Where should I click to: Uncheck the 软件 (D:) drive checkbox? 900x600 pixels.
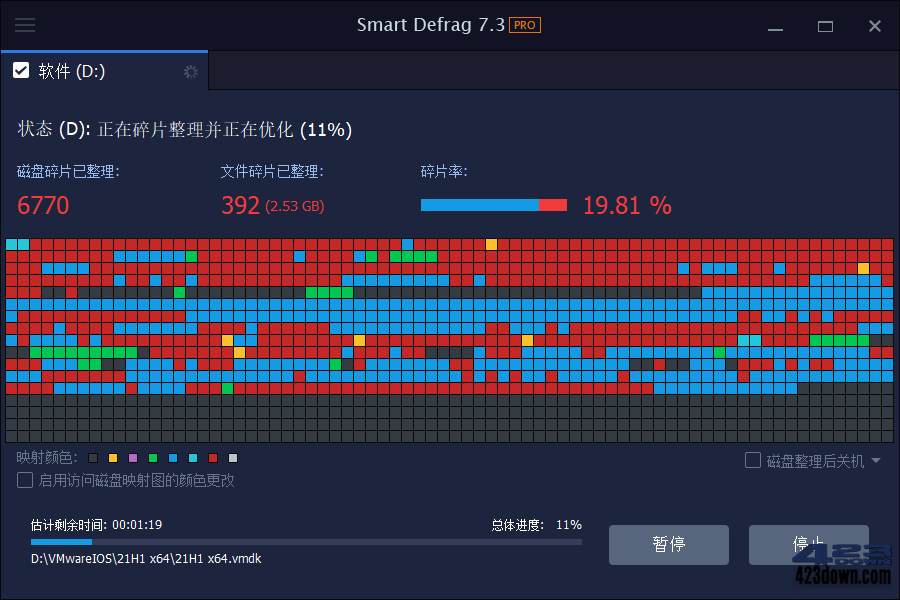tap(20, 70)
